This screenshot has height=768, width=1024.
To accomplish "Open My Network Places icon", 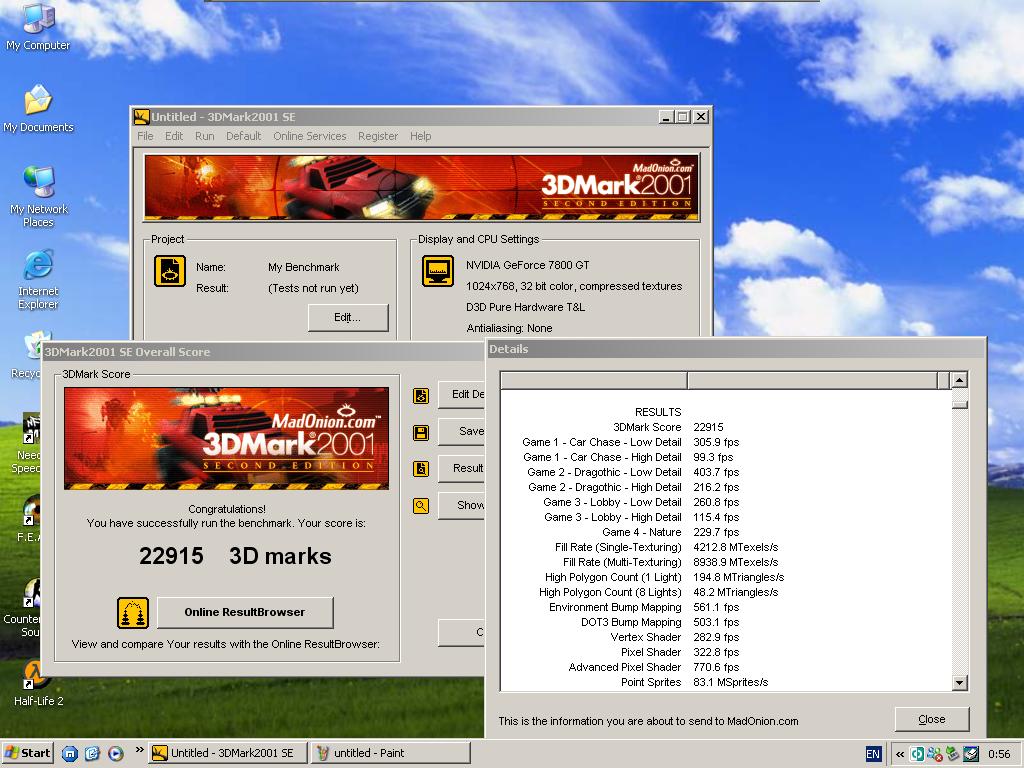I will (39, 197).
